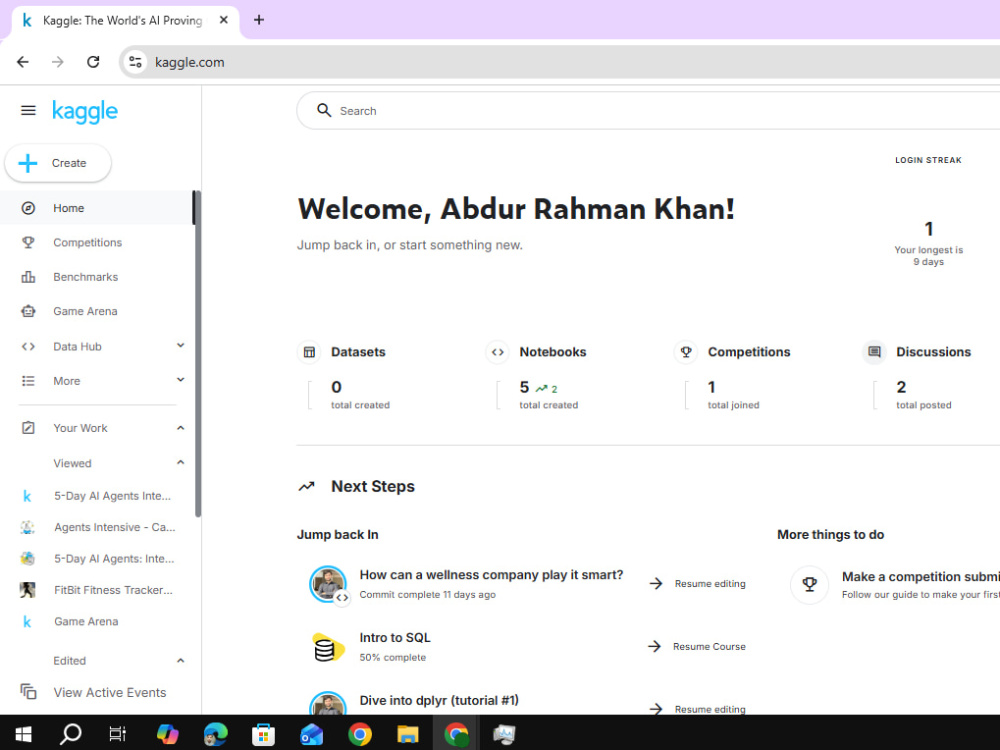Click Datasets 0 total created stat
Screen dimensions: 1000x750
pos(360,395)
